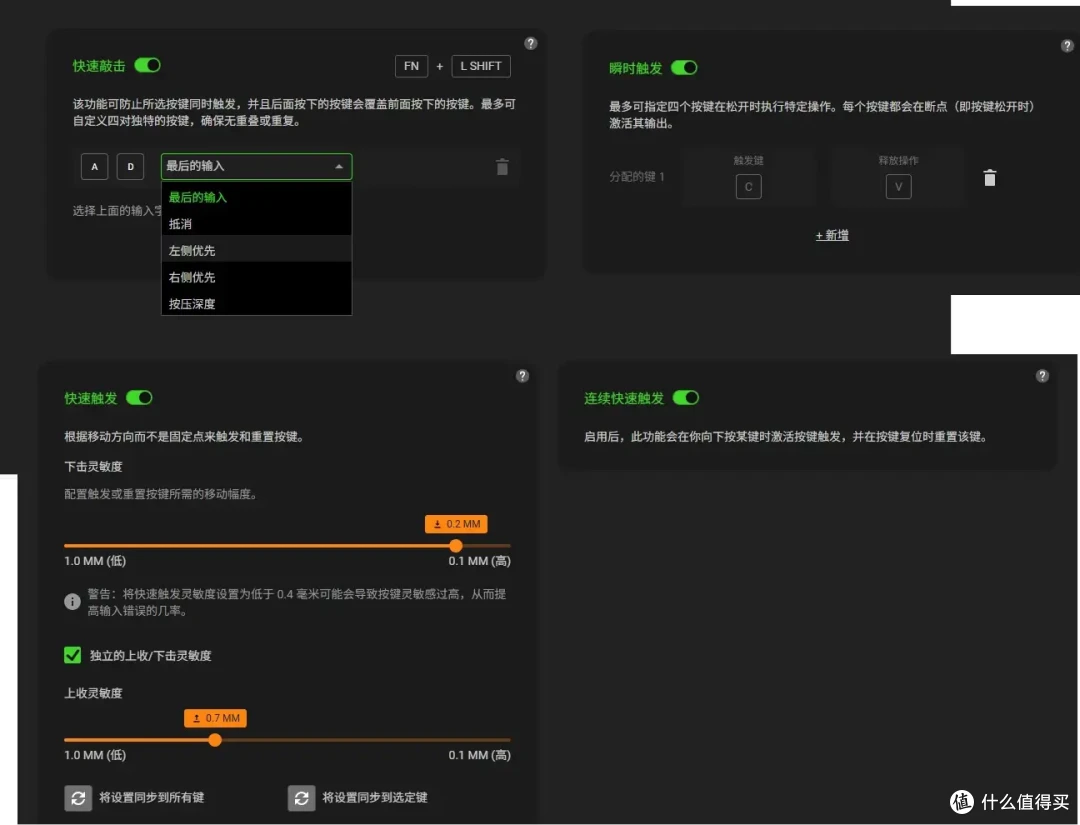Click 将设置同步到选定键 text
1080x825 pixels.
(375, 797)
